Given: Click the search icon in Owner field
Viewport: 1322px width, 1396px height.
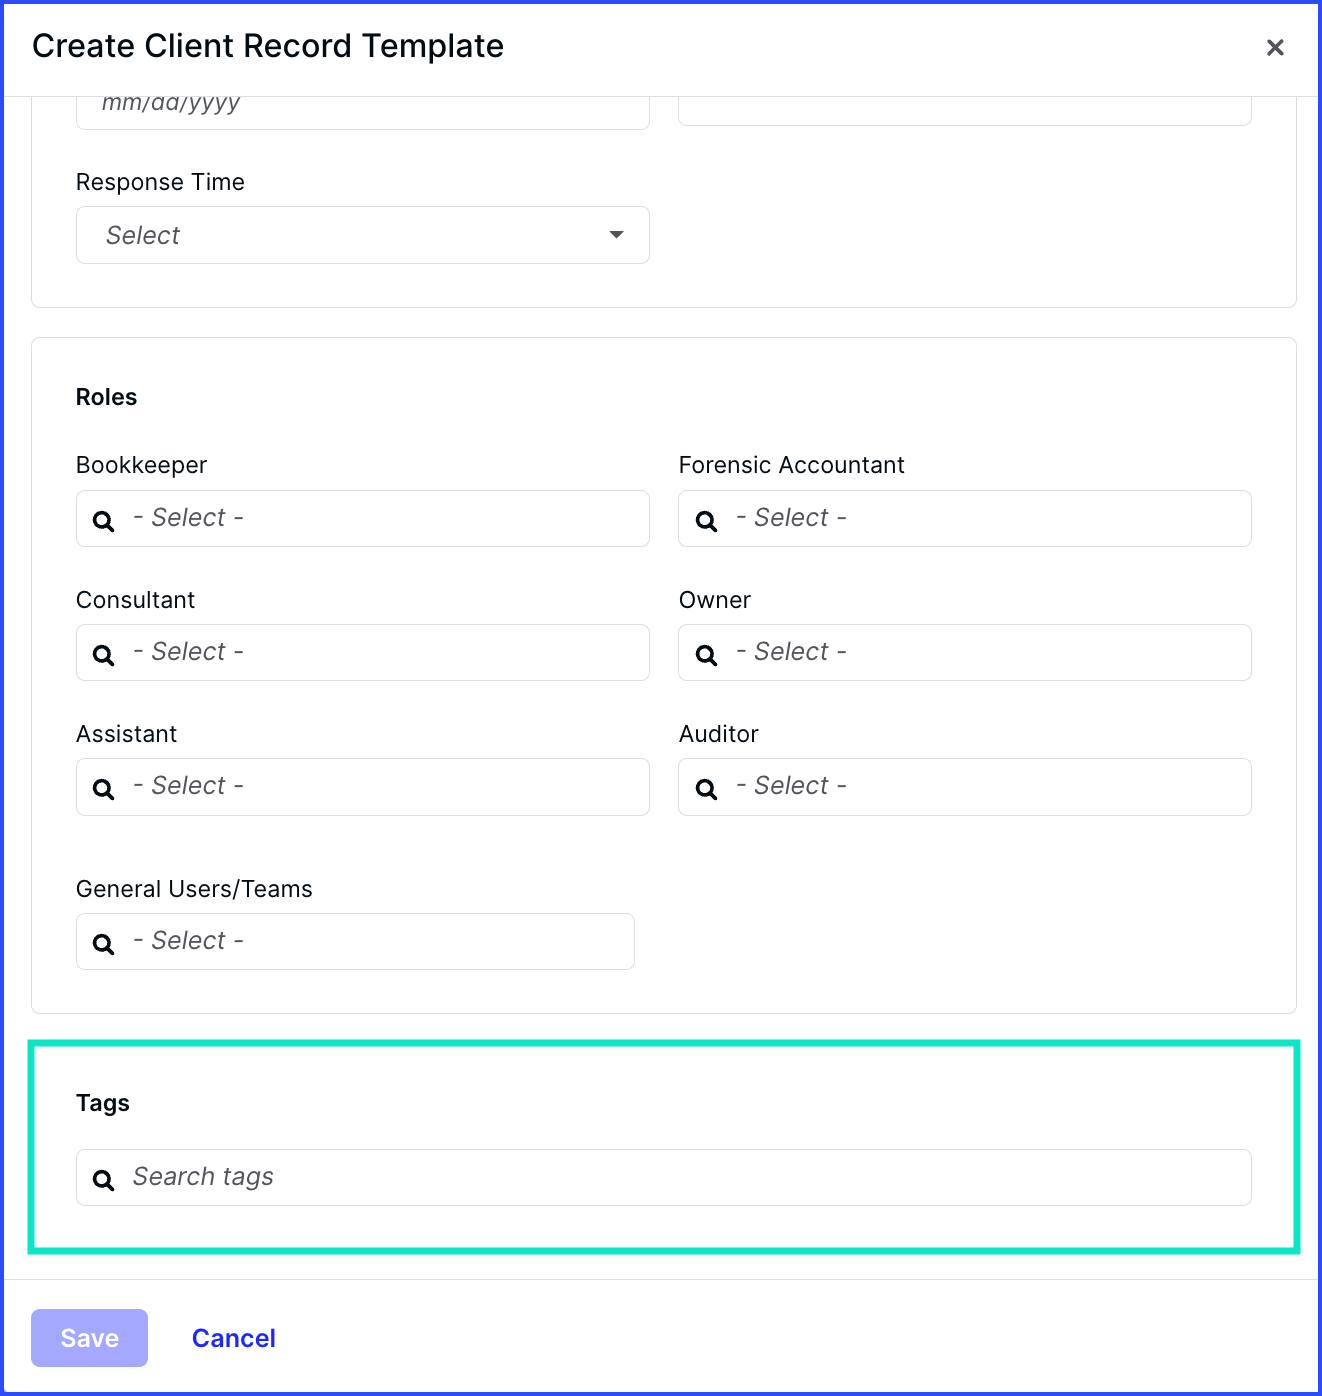Looking at the screenshot, I should pyautogui.click(x=706, y=654).
